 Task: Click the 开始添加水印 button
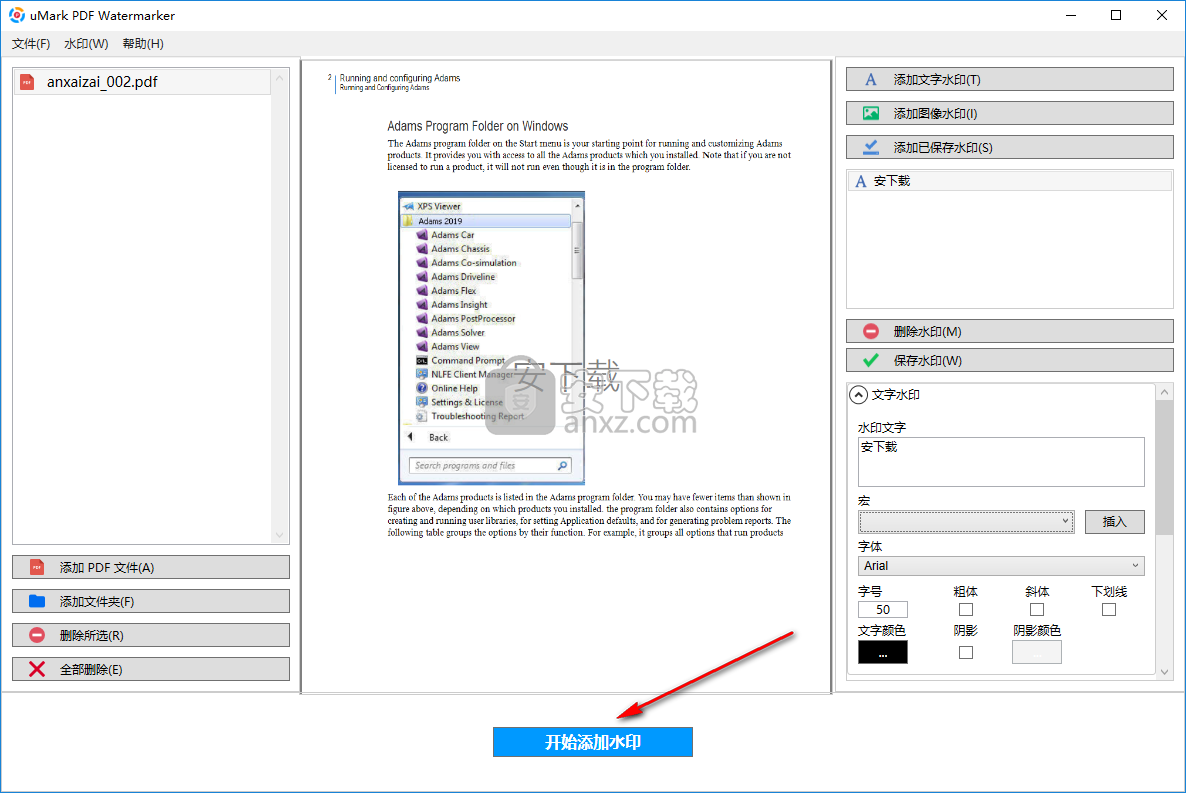pyautogui.click(x=593, y=742)
